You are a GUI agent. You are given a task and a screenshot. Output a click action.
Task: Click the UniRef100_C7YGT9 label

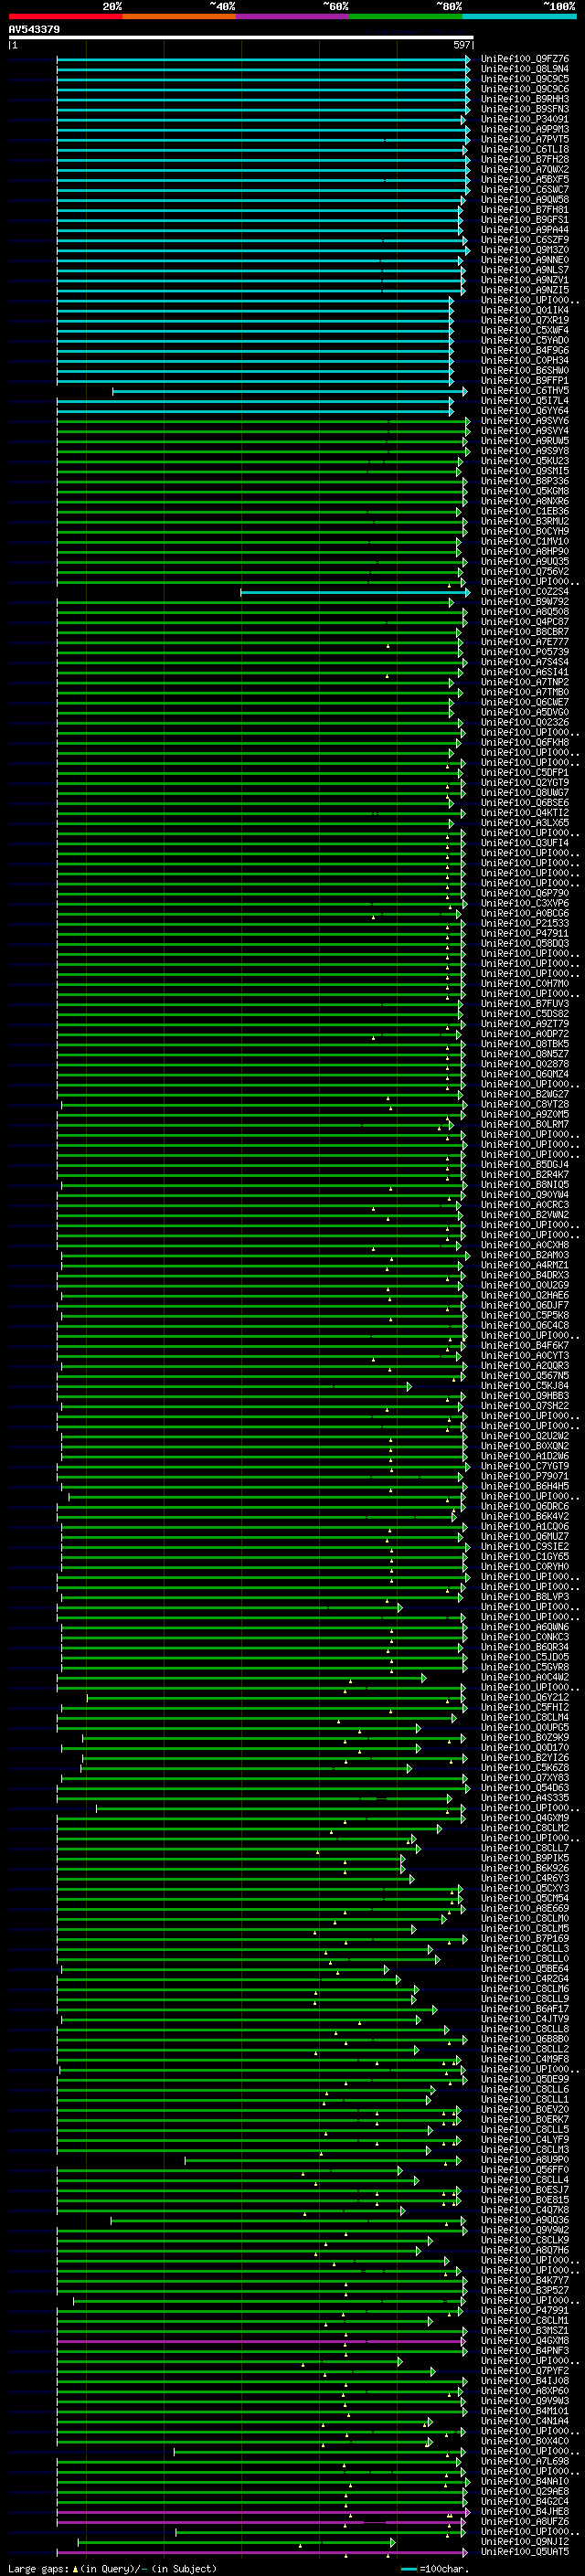coord(525,1467)
